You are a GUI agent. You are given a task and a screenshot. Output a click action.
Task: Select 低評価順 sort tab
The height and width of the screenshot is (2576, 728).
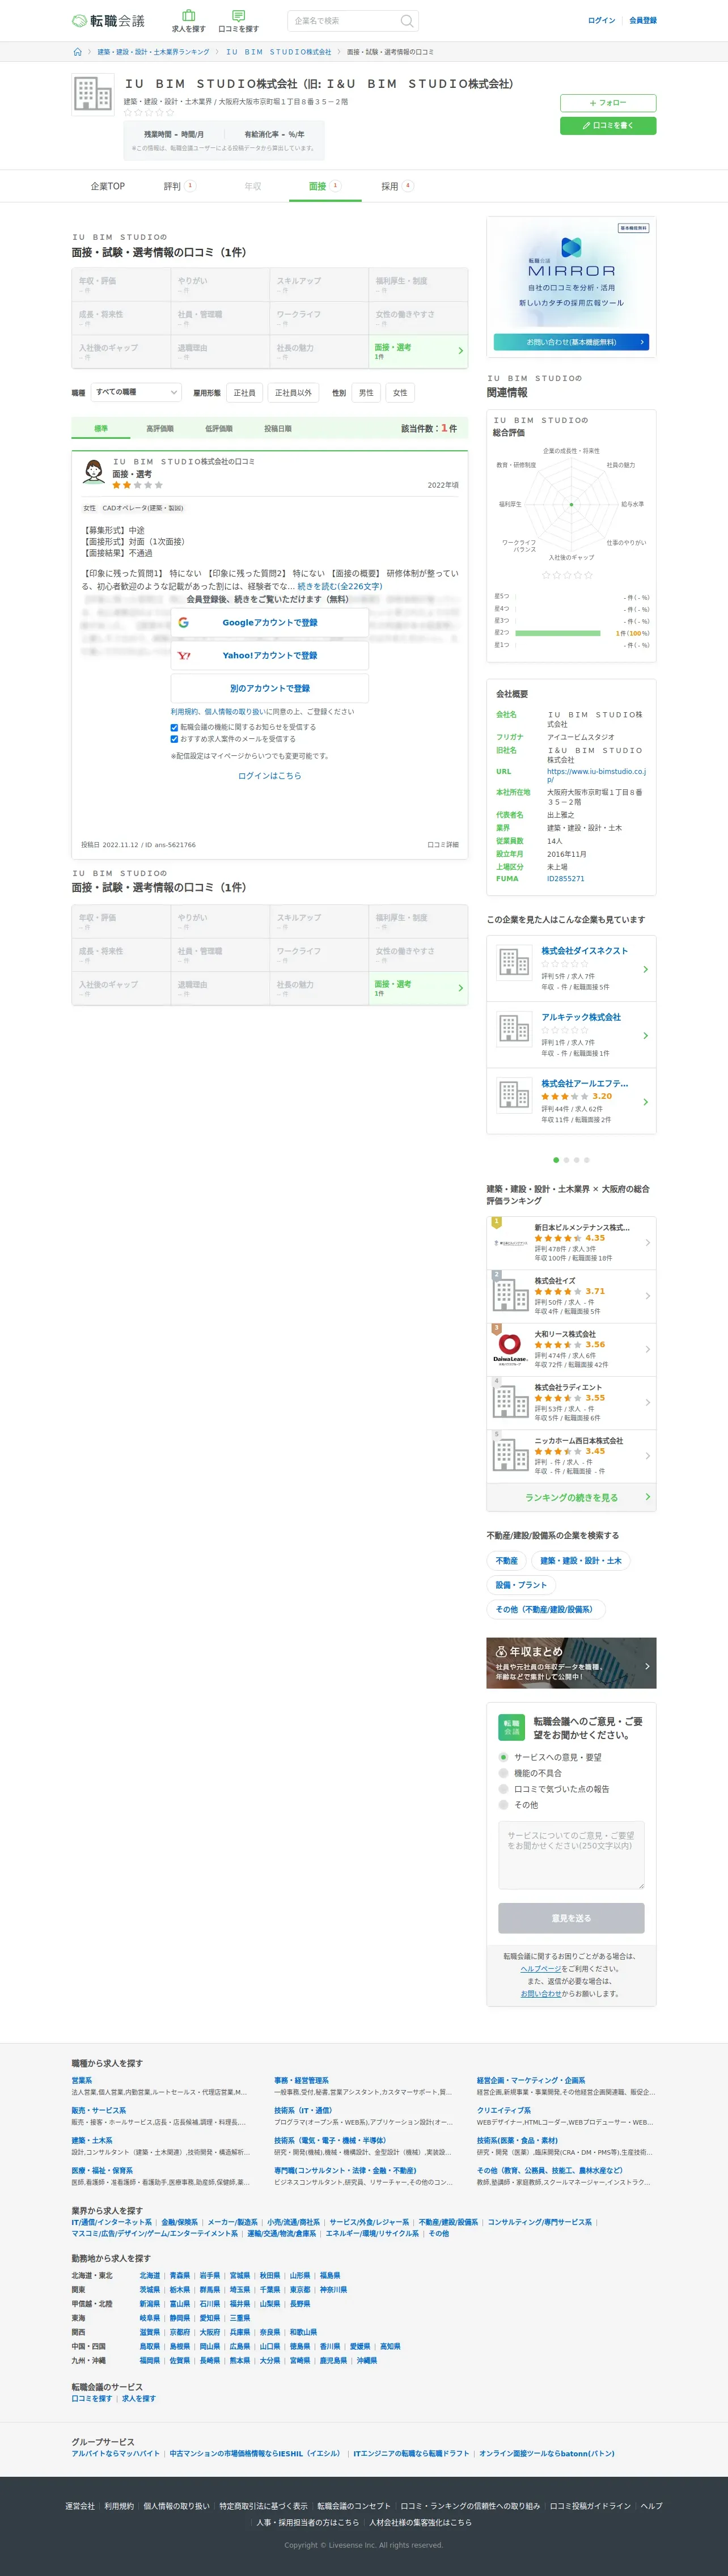[219, 429]
